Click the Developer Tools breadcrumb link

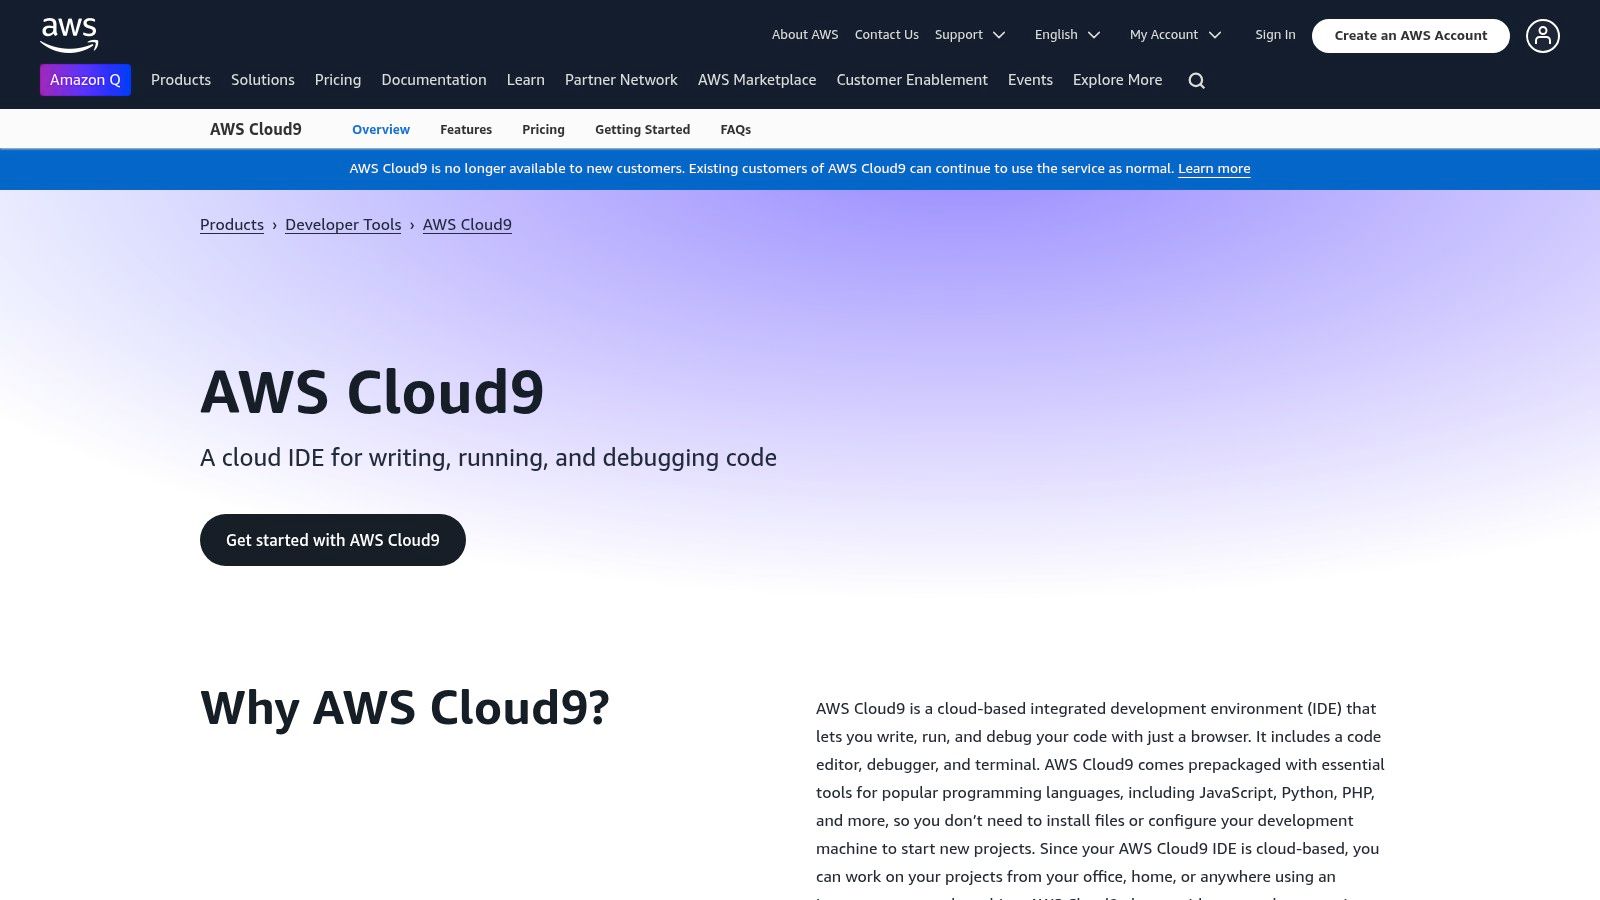pos(343,225)
